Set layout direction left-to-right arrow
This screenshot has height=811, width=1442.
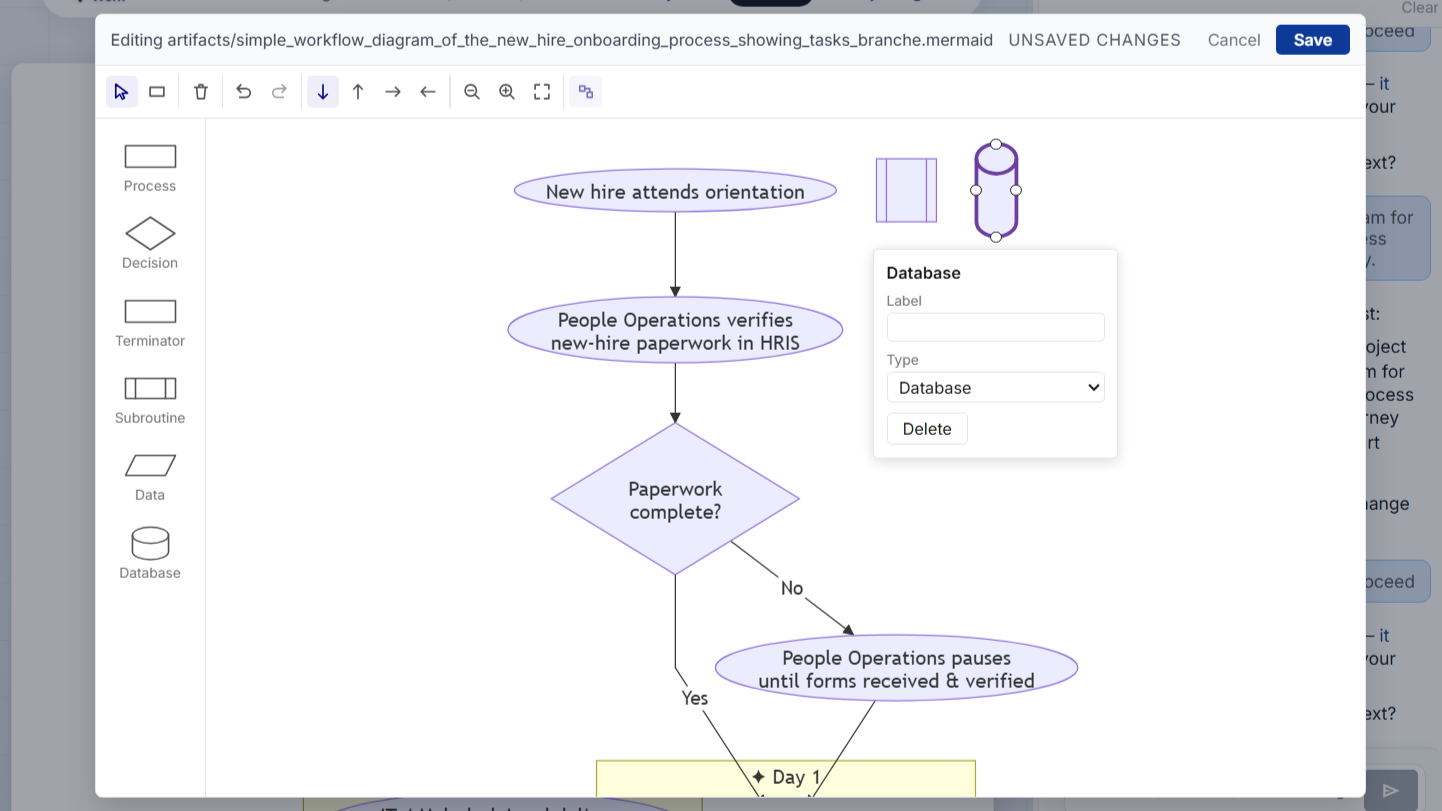pos(393,92)
